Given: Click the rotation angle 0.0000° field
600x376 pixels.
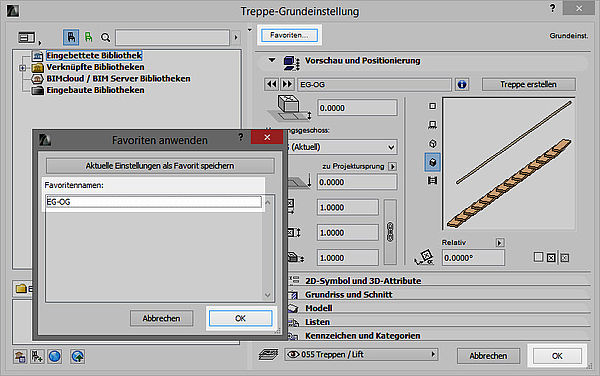Looking at the screenshot, I should click(473, 258).
